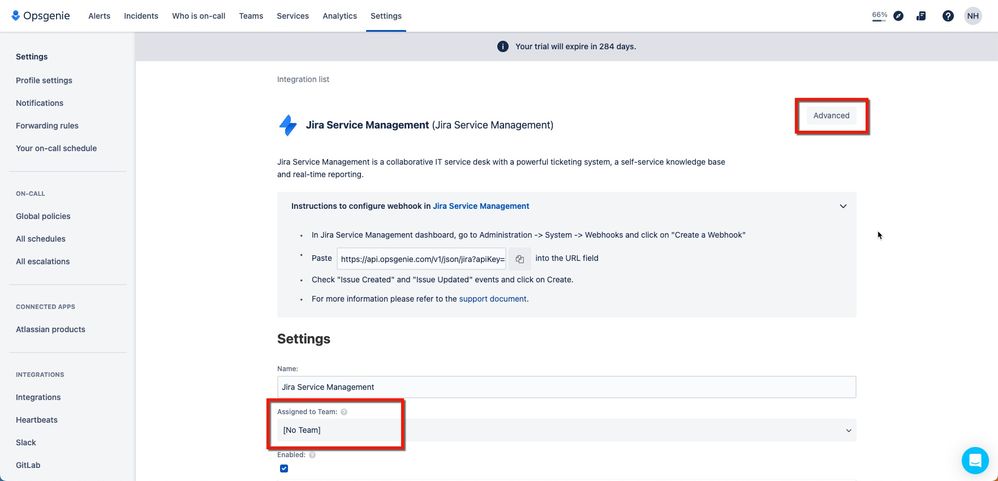Viewport: 998px width, 481px height.
Task: Open Who is on-call tab
Action: coord(199,16)
